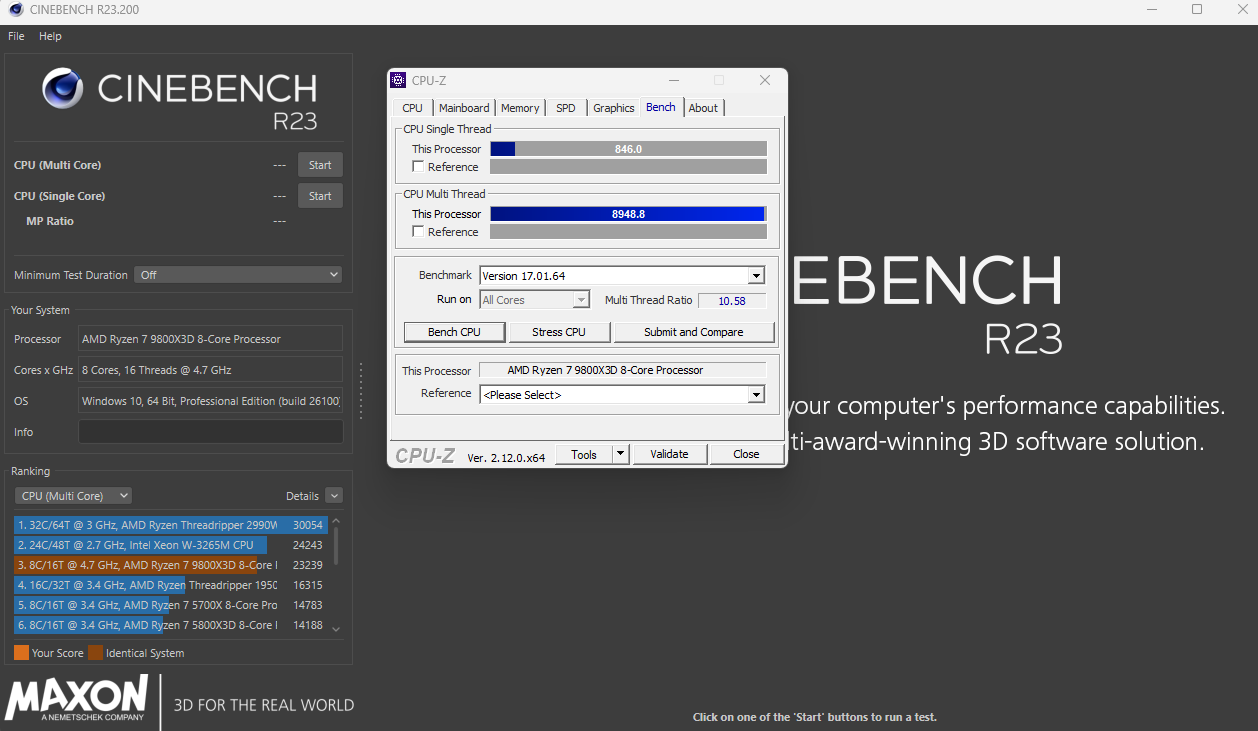Click the multi thread score bar 8948.8
Screen dimensions: 1258x731
point(628,214)
